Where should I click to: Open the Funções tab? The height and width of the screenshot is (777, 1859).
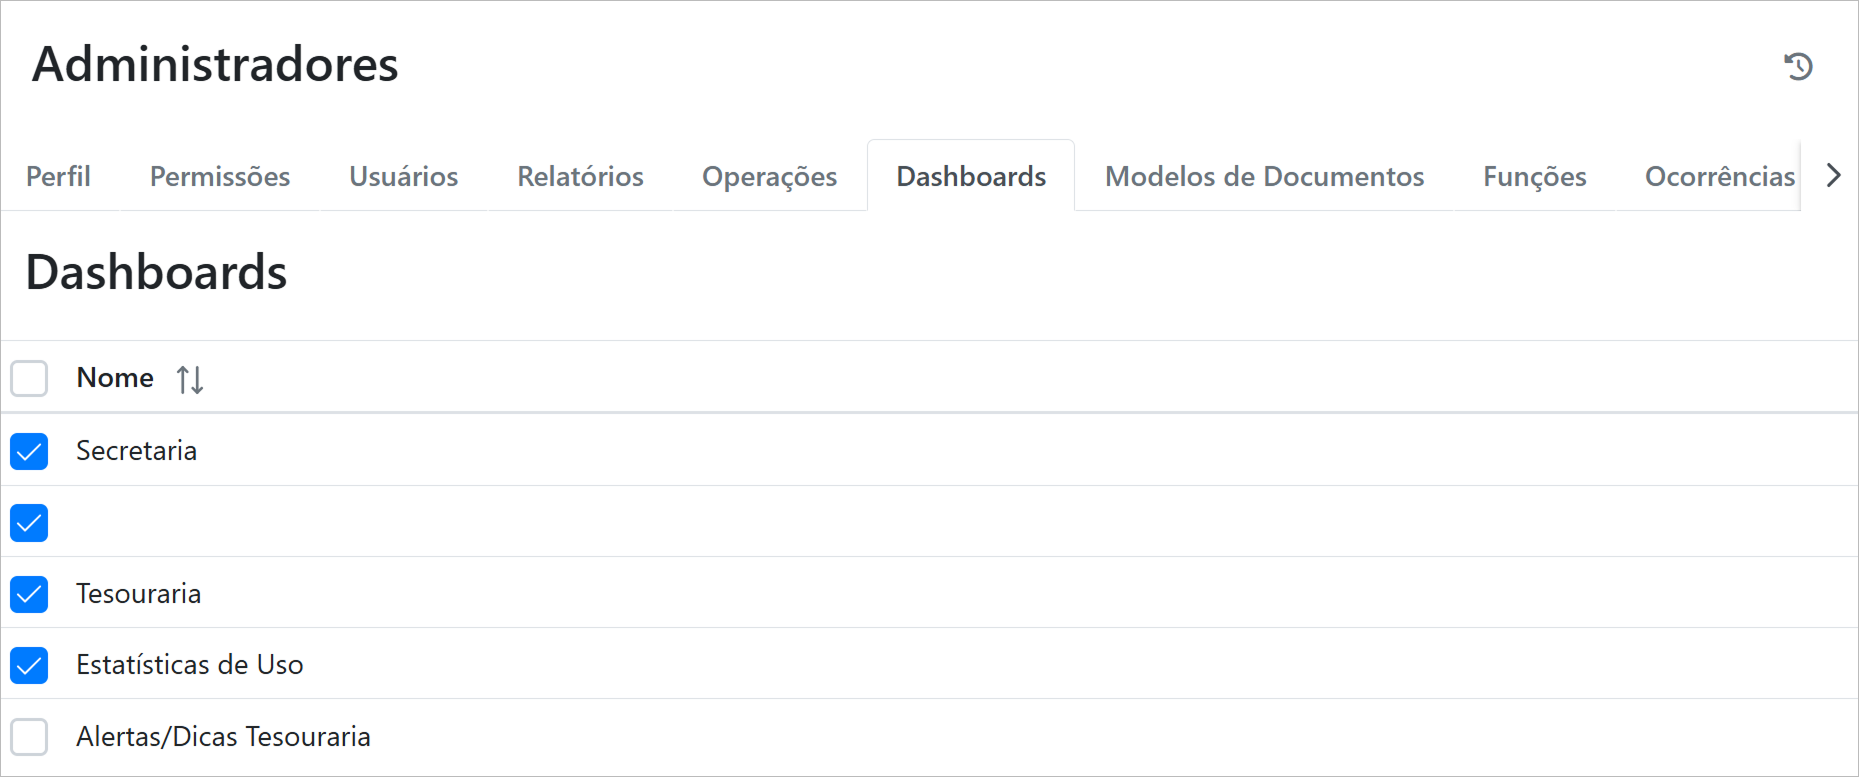(1534, 176)
